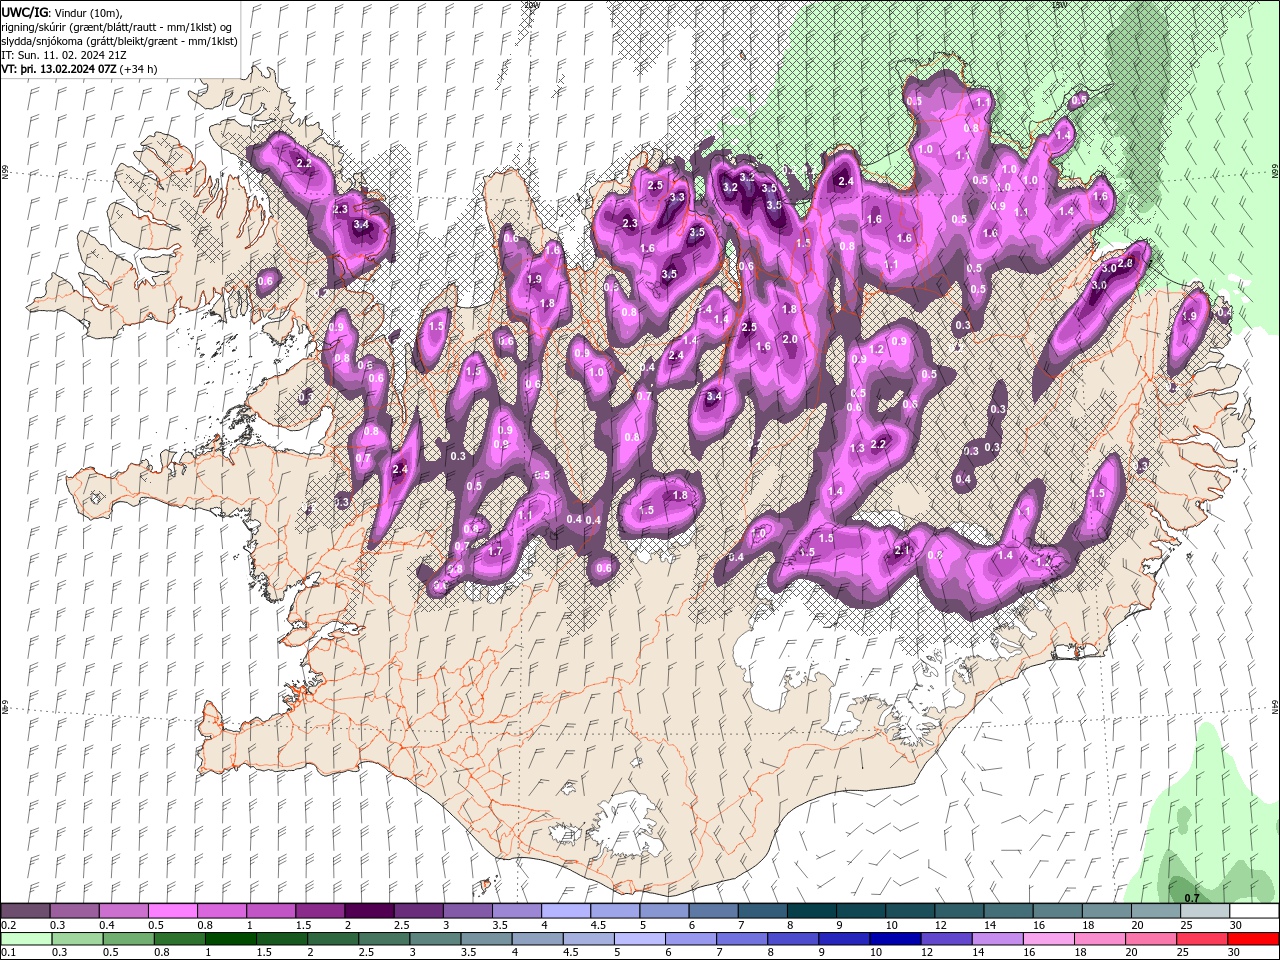Select the light pink 16–18 rain swatch
This screenshot has width=1280, height=960.
tap(1049, 939)
